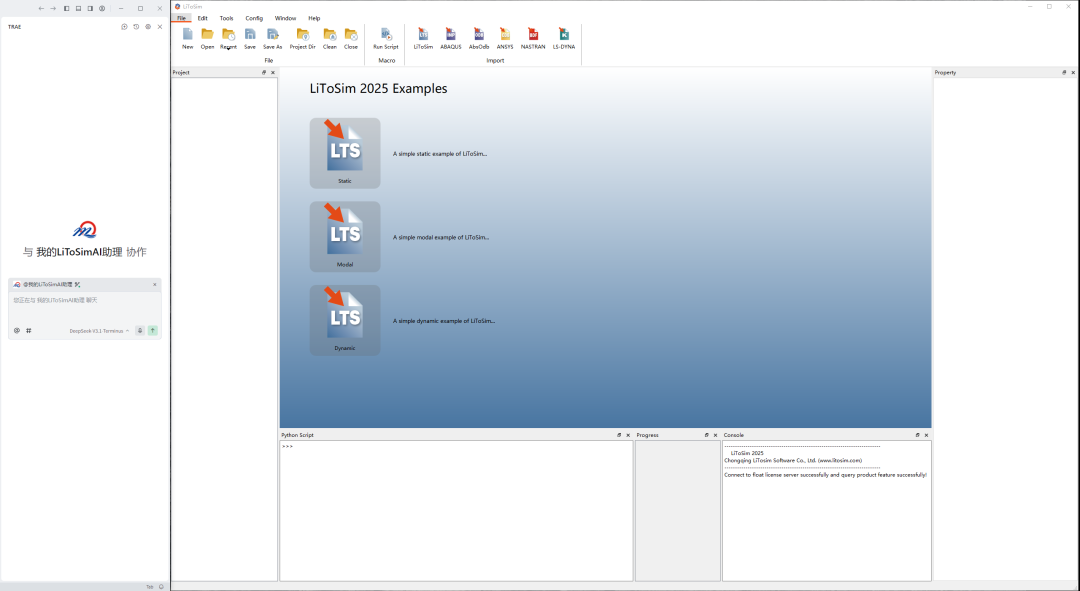Float the Property panel

pyautogui.click(x=1064, y=72)
